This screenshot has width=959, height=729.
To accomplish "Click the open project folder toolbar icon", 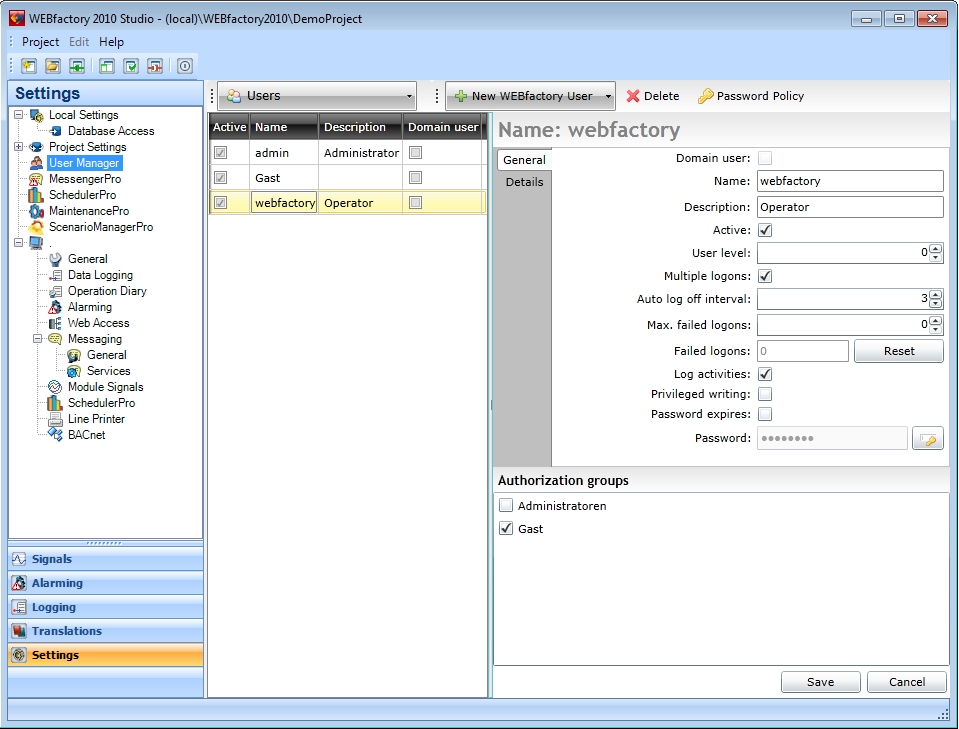I will coord(52,67).
